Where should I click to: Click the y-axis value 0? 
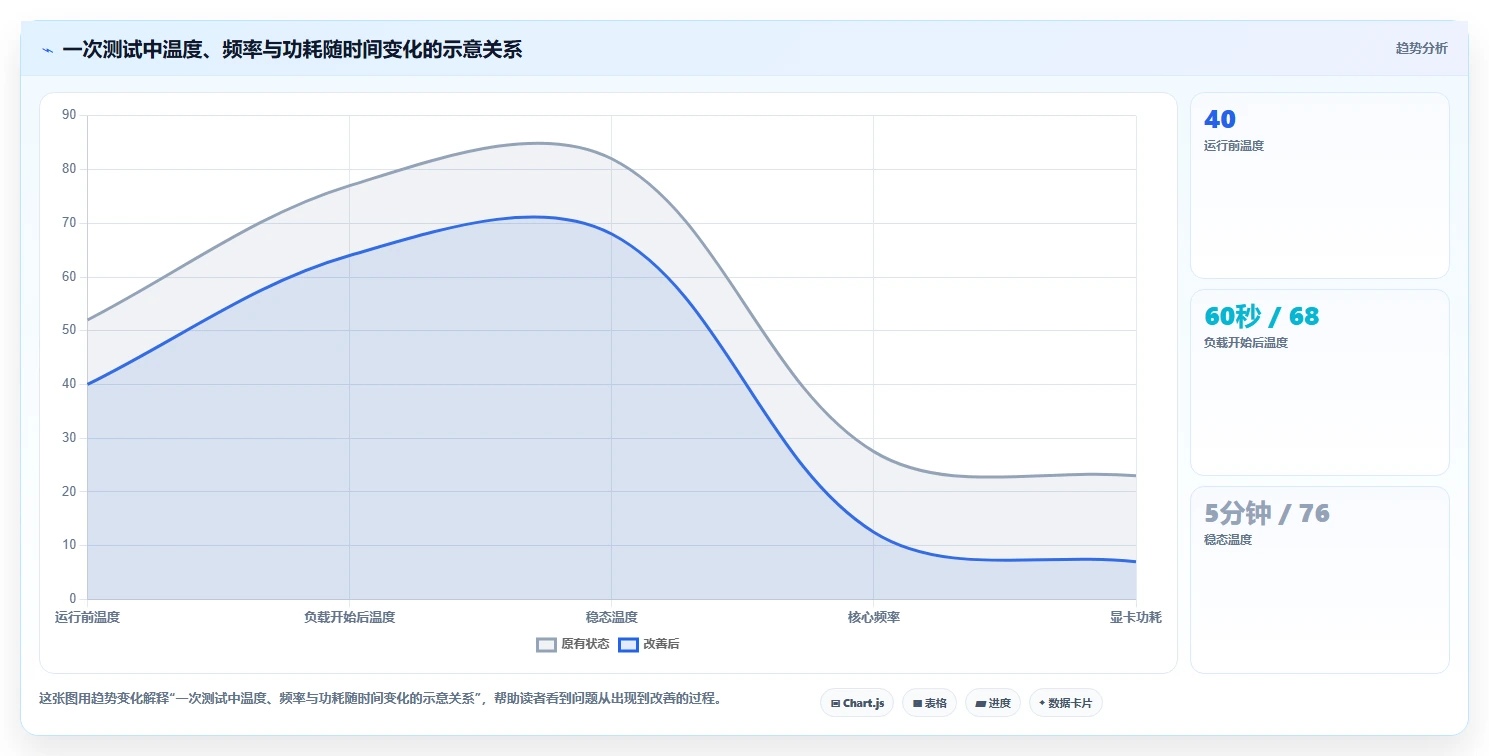pos(73,599)
